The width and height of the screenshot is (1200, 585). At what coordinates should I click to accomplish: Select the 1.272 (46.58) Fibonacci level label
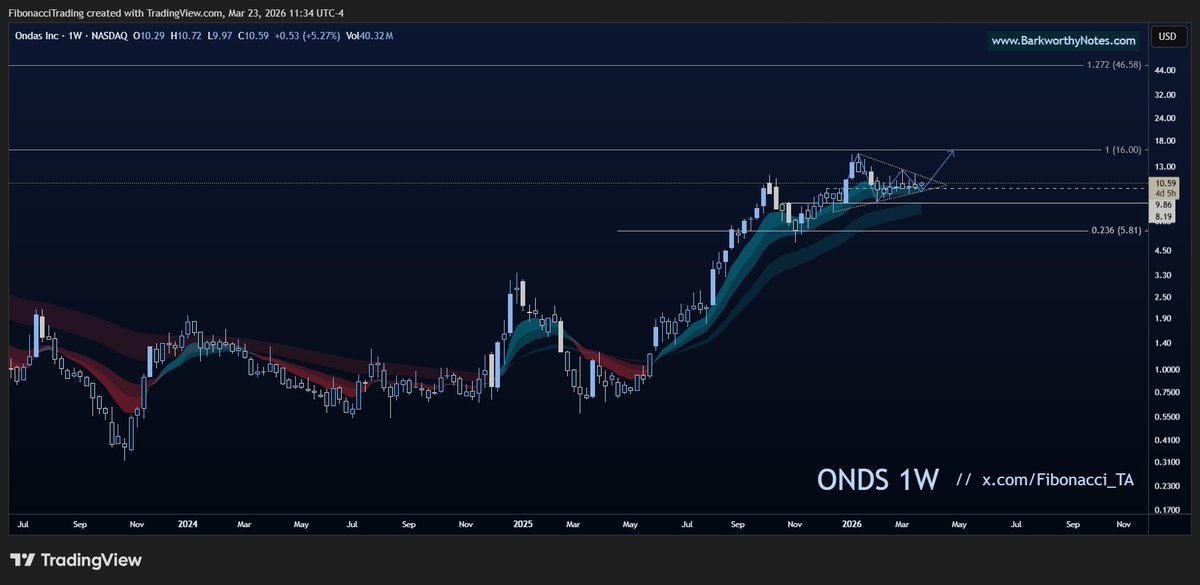[x=1115, y=65]
